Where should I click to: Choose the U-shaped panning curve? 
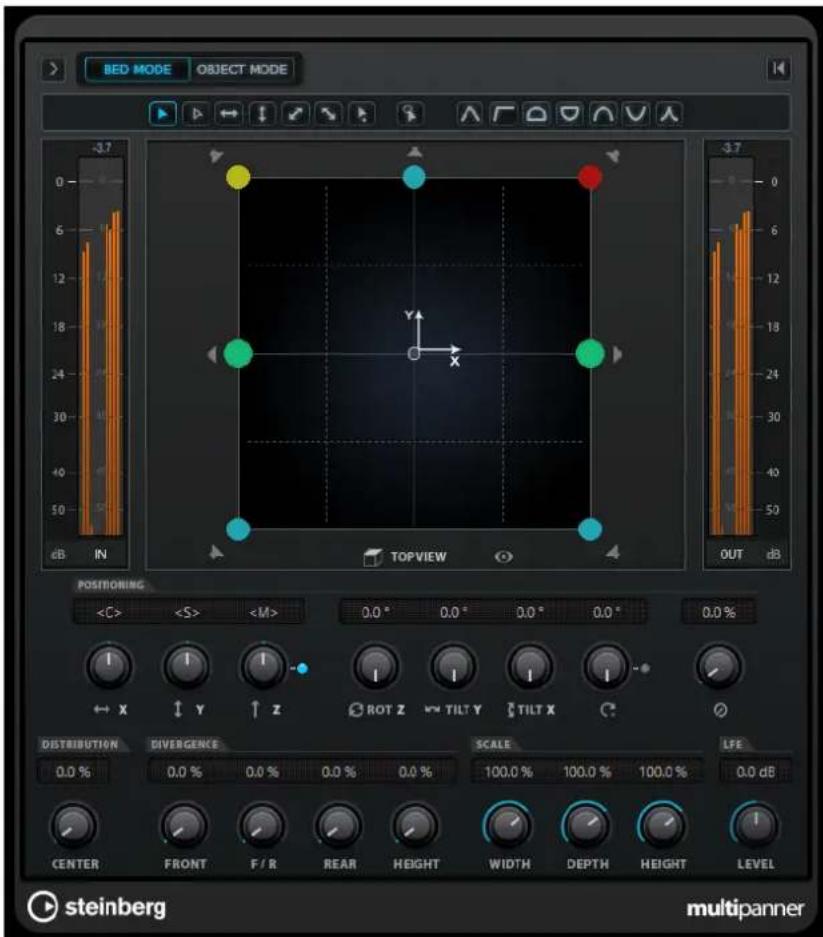[635, 114]
